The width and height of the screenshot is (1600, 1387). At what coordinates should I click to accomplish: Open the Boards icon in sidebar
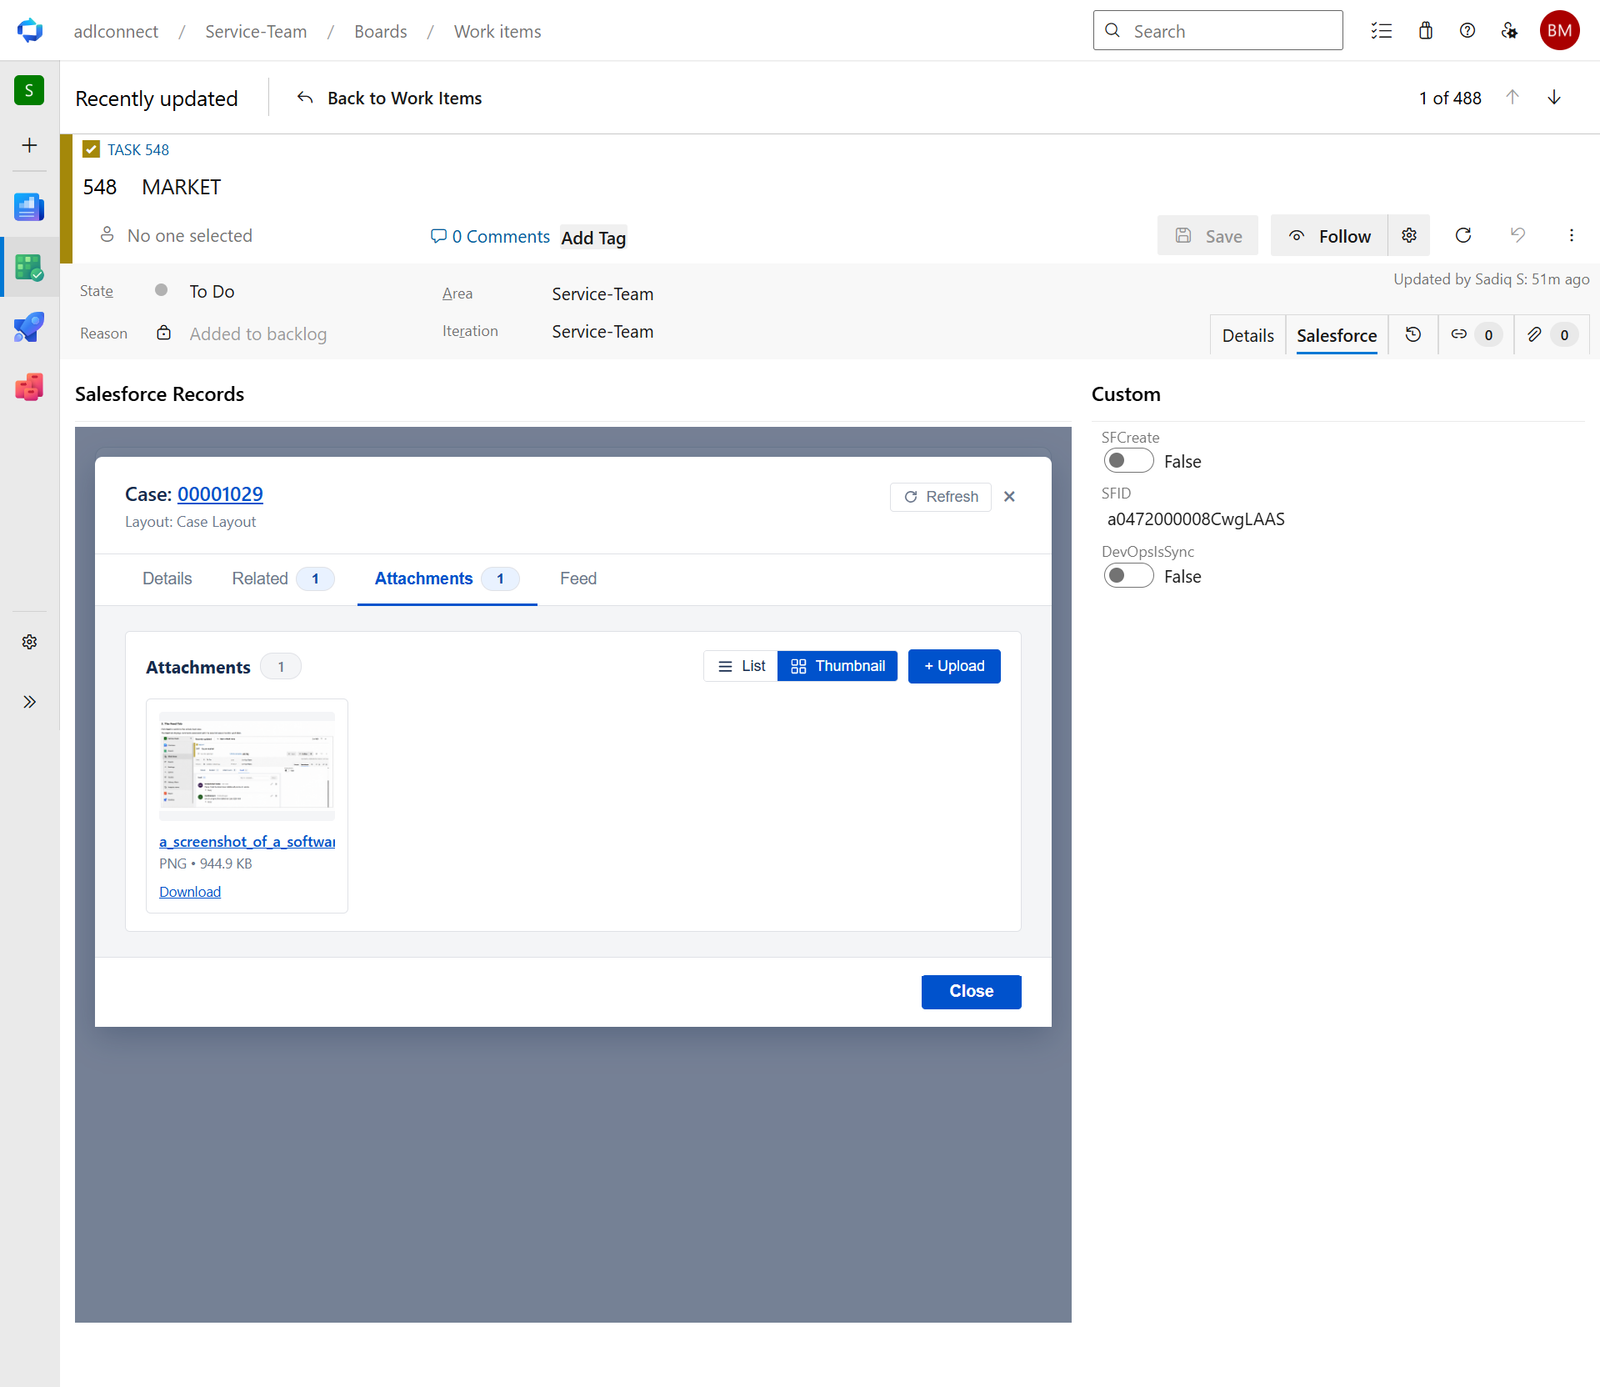click(x=29, y=267)
